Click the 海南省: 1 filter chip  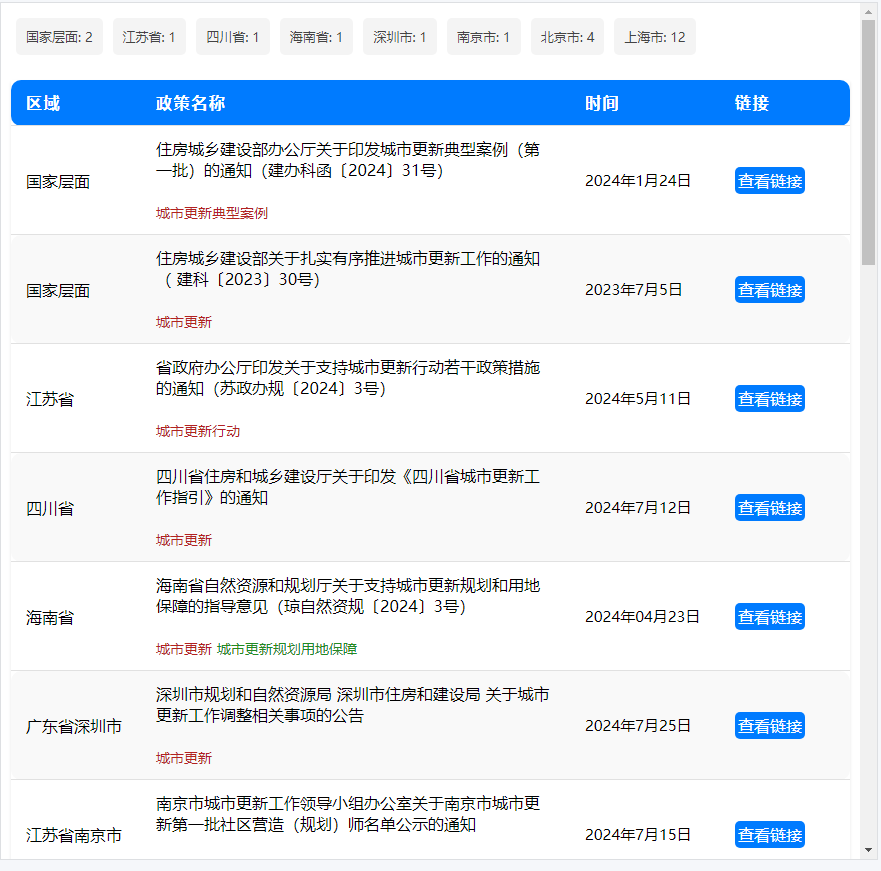[x=316, y=37]
